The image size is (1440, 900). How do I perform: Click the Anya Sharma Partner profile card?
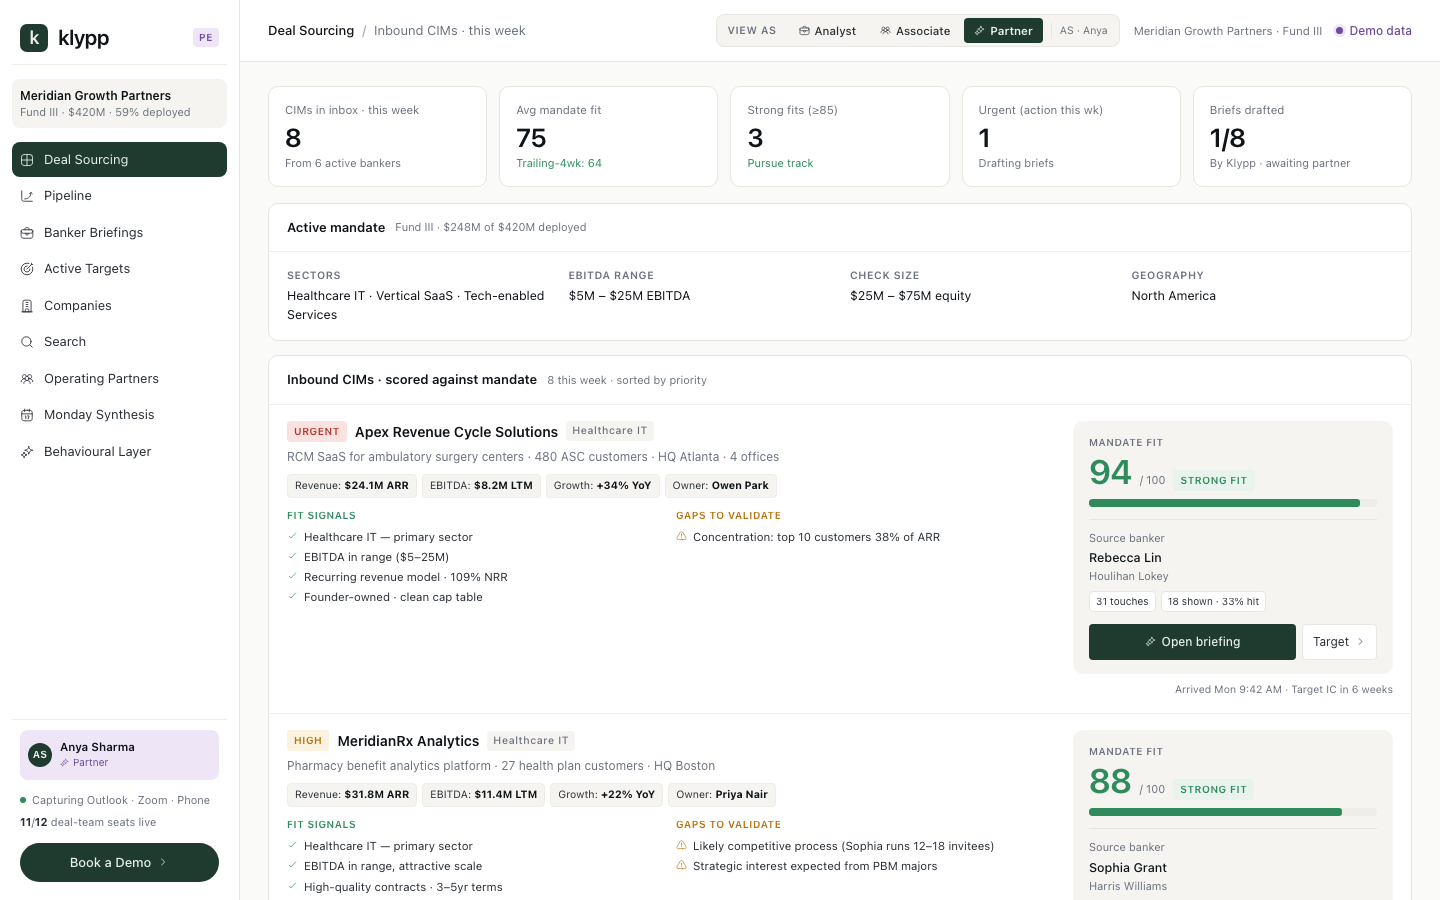[119, 755]
